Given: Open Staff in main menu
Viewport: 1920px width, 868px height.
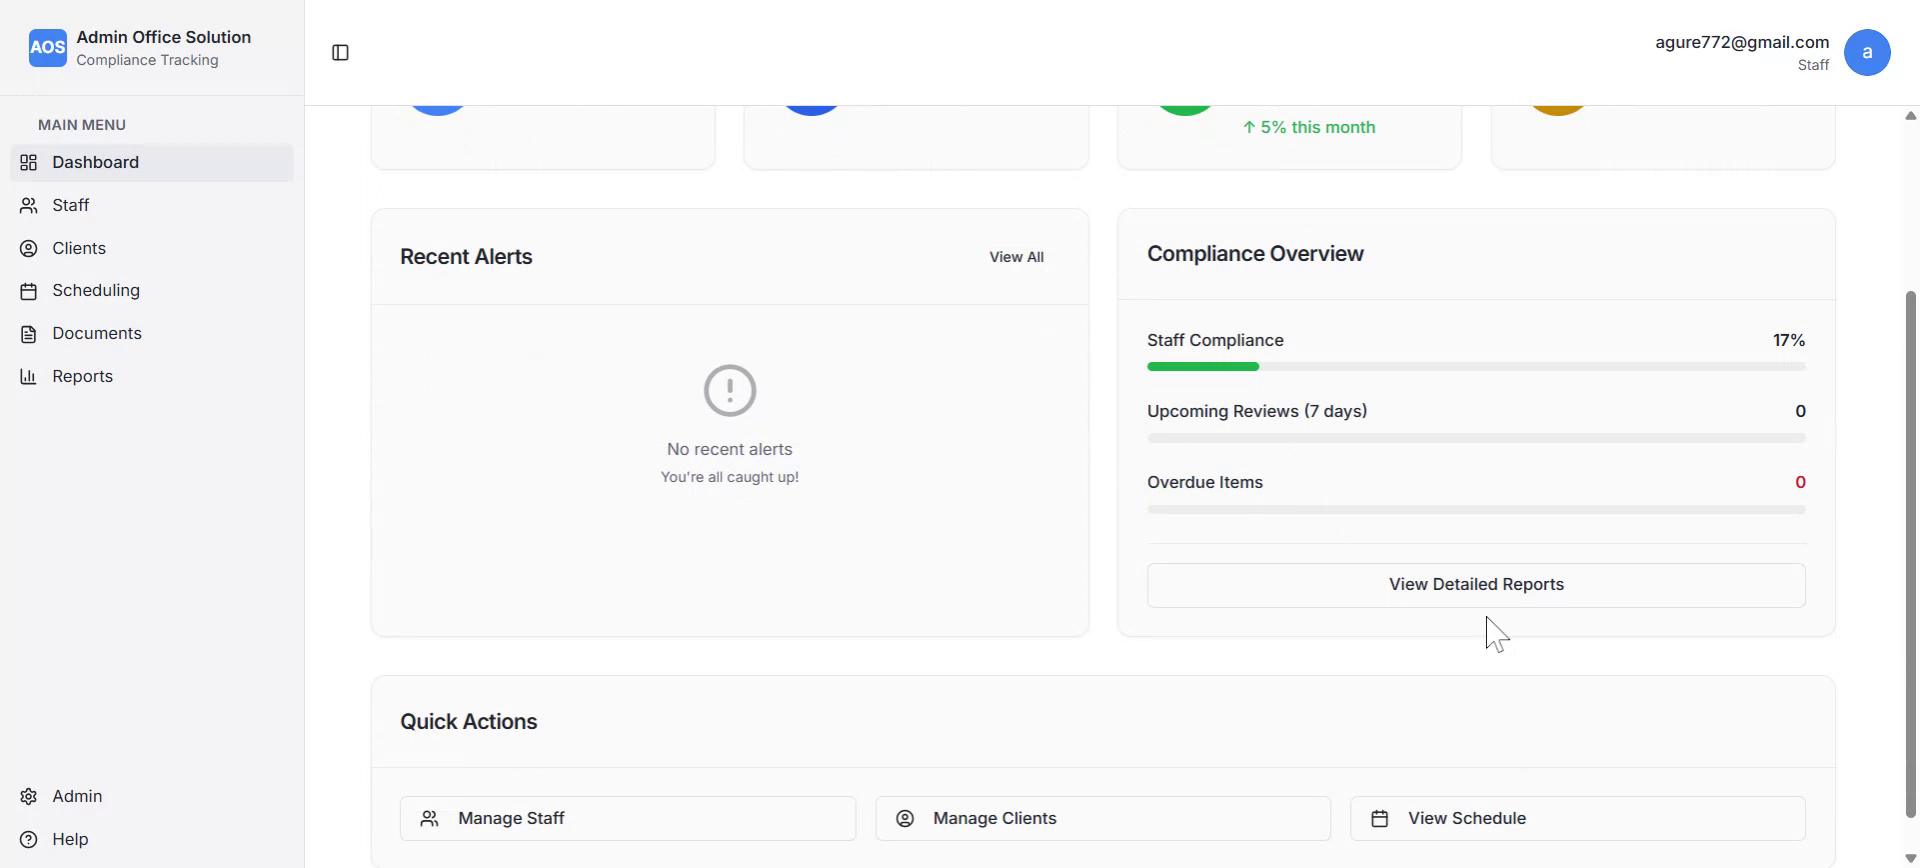Looking at the screenshot, I should click(152, 205).
